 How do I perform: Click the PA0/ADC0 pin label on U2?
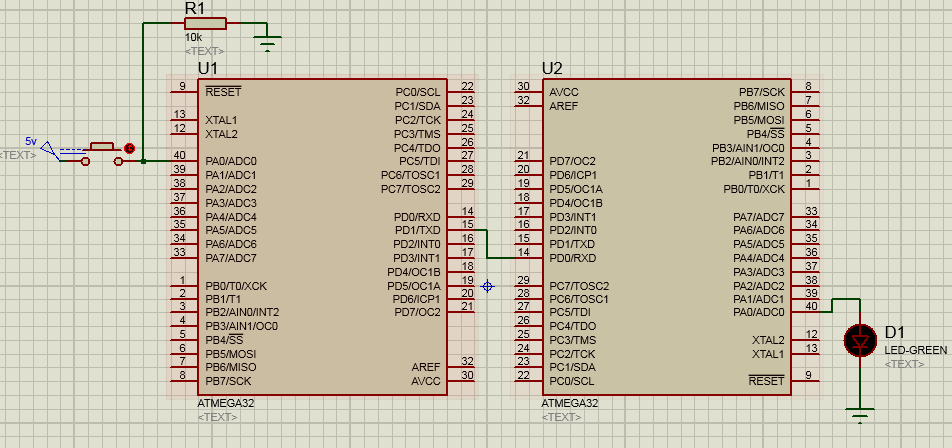[x=758, y=313]
